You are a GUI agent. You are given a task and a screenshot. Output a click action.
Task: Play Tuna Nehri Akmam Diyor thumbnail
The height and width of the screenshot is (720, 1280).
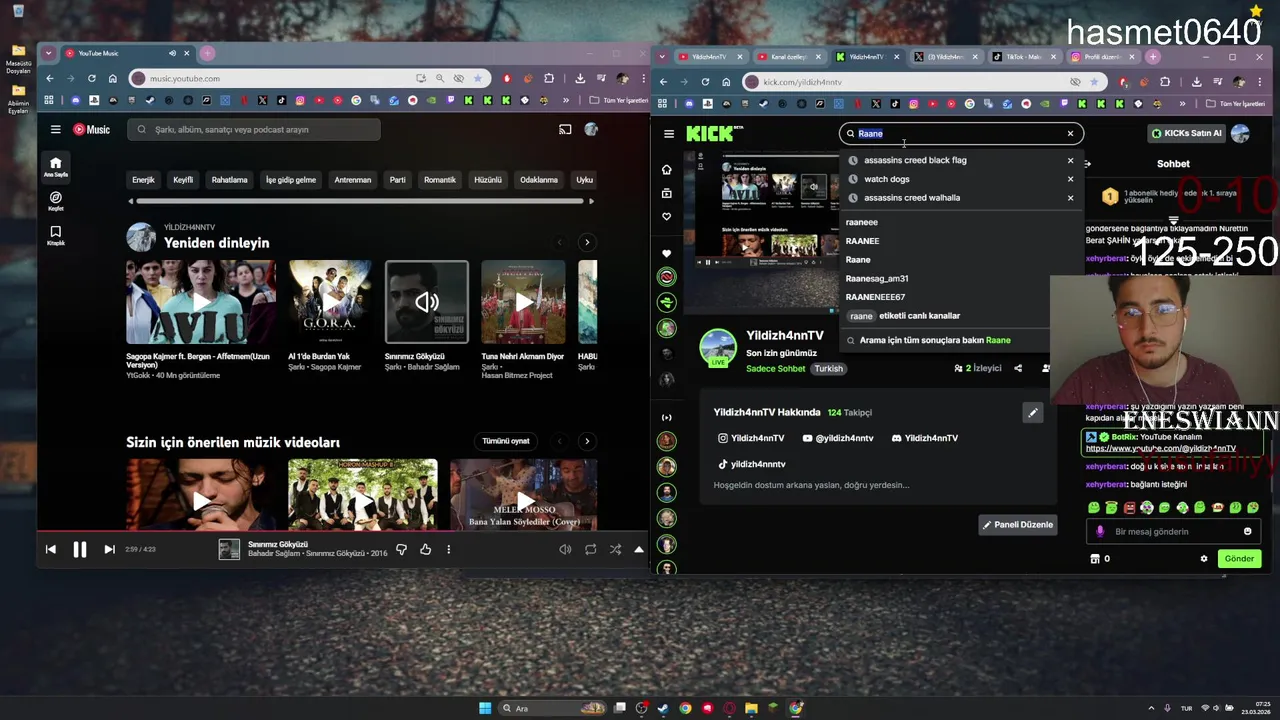pos(523,302)
